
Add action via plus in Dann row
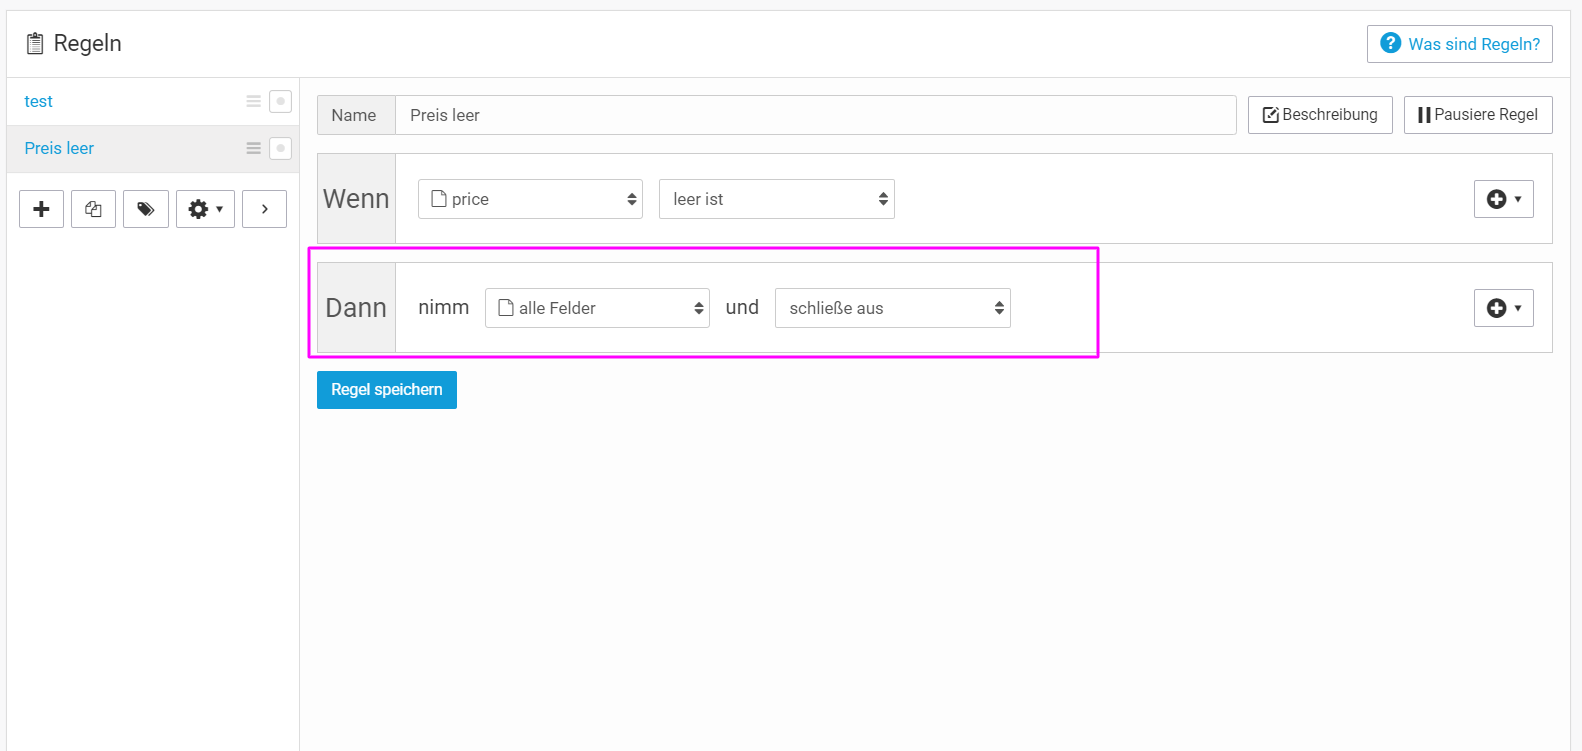(1504, 308)
